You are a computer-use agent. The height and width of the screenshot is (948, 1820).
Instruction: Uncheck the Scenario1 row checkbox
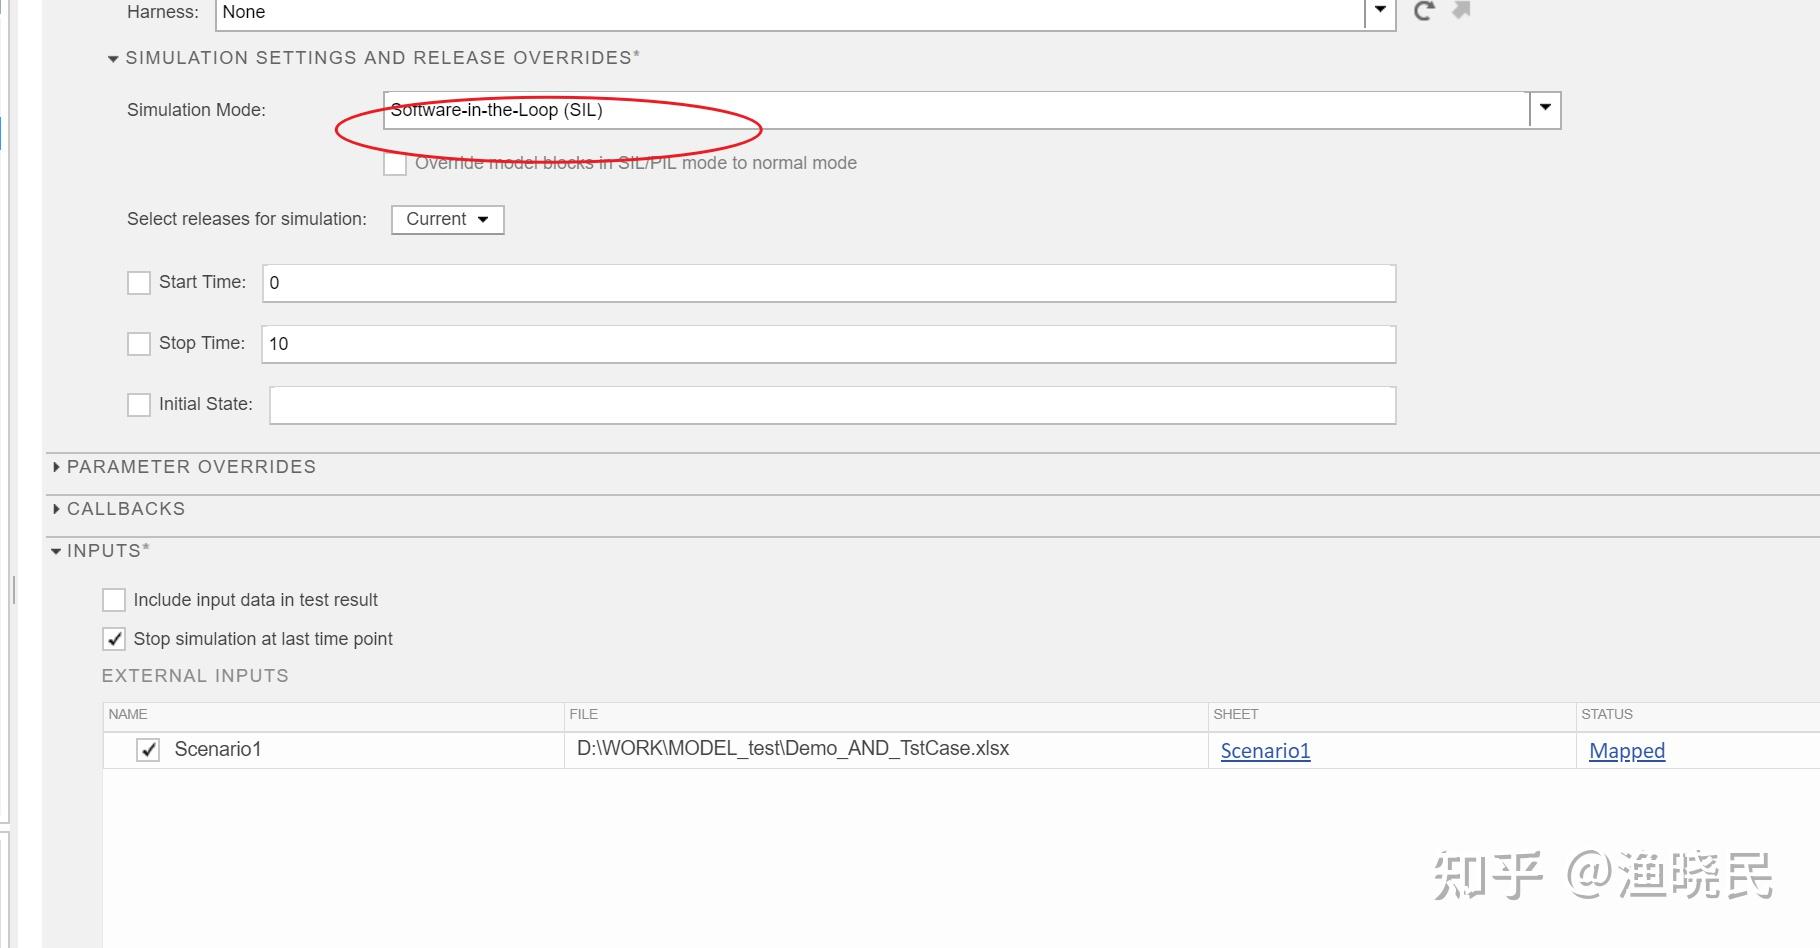[x=148, y=750]
